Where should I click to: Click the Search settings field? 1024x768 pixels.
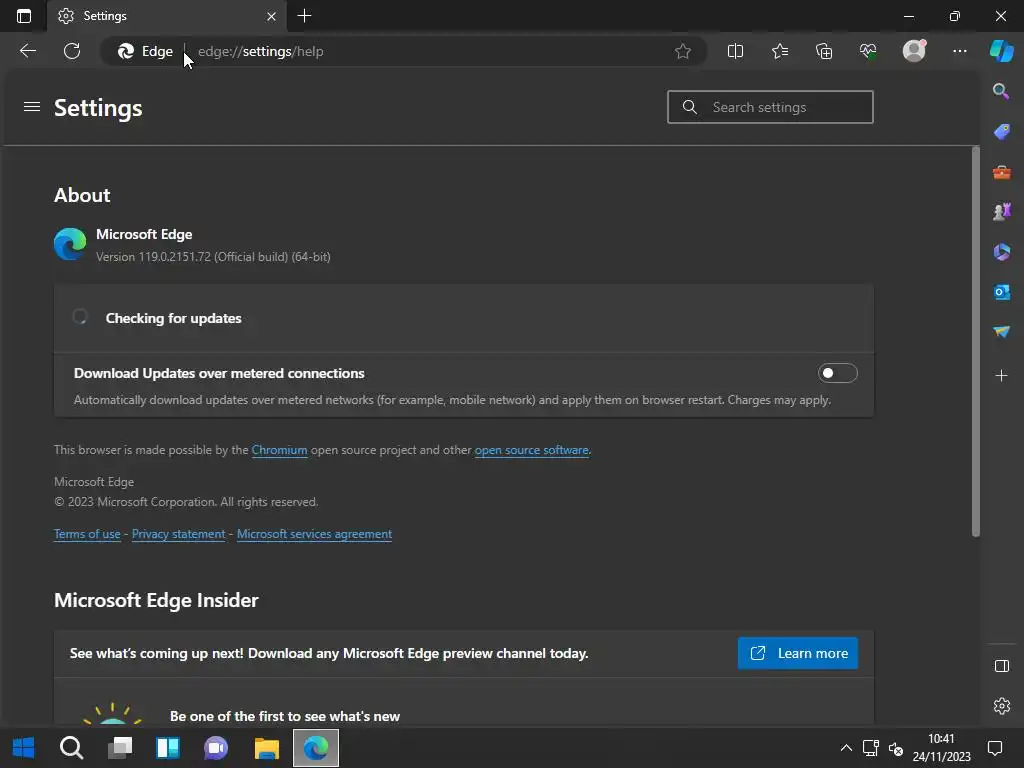tap(770, 107)
